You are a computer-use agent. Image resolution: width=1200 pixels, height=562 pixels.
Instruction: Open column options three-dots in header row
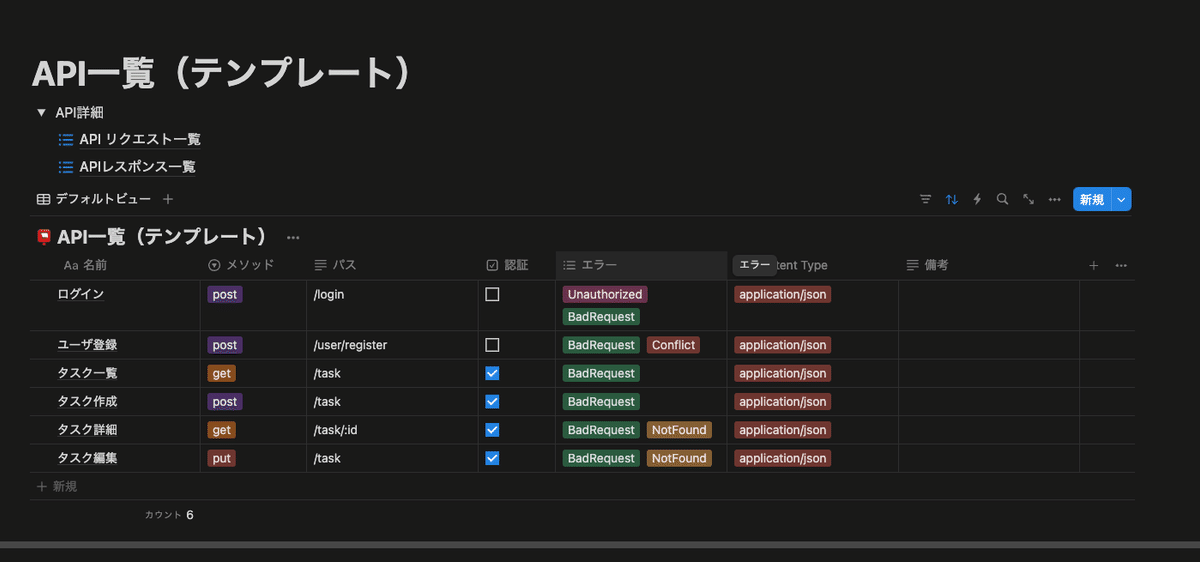pos(1121,265)
